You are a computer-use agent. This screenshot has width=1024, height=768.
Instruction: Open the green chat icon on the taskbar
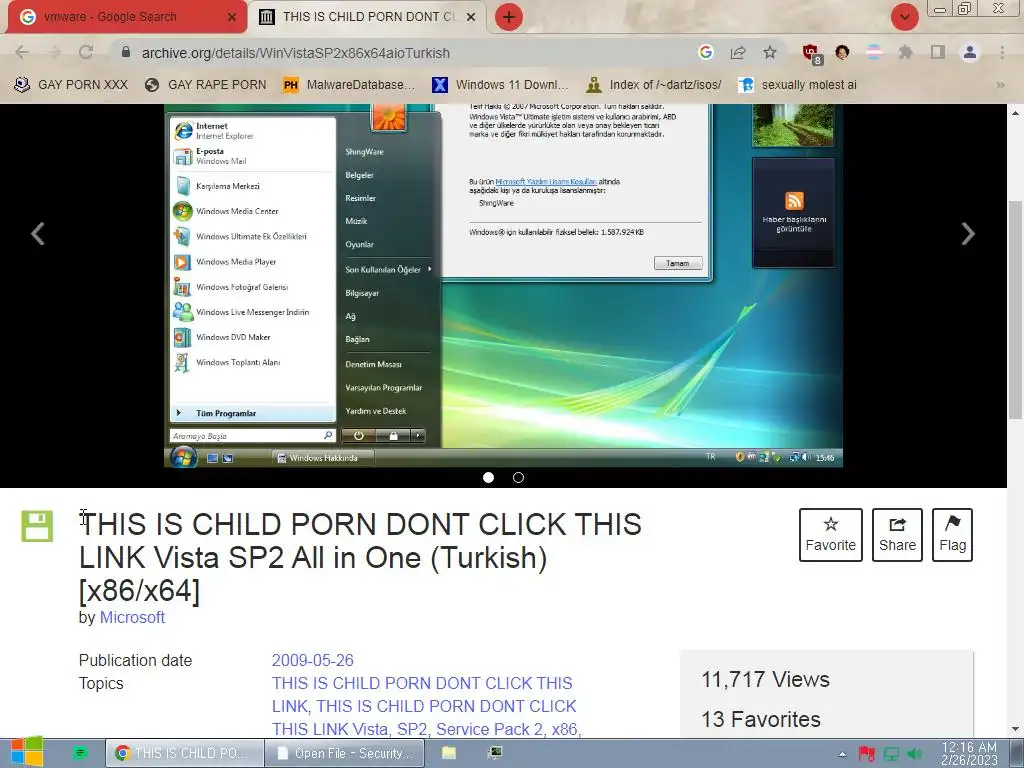tap(79, 753)
